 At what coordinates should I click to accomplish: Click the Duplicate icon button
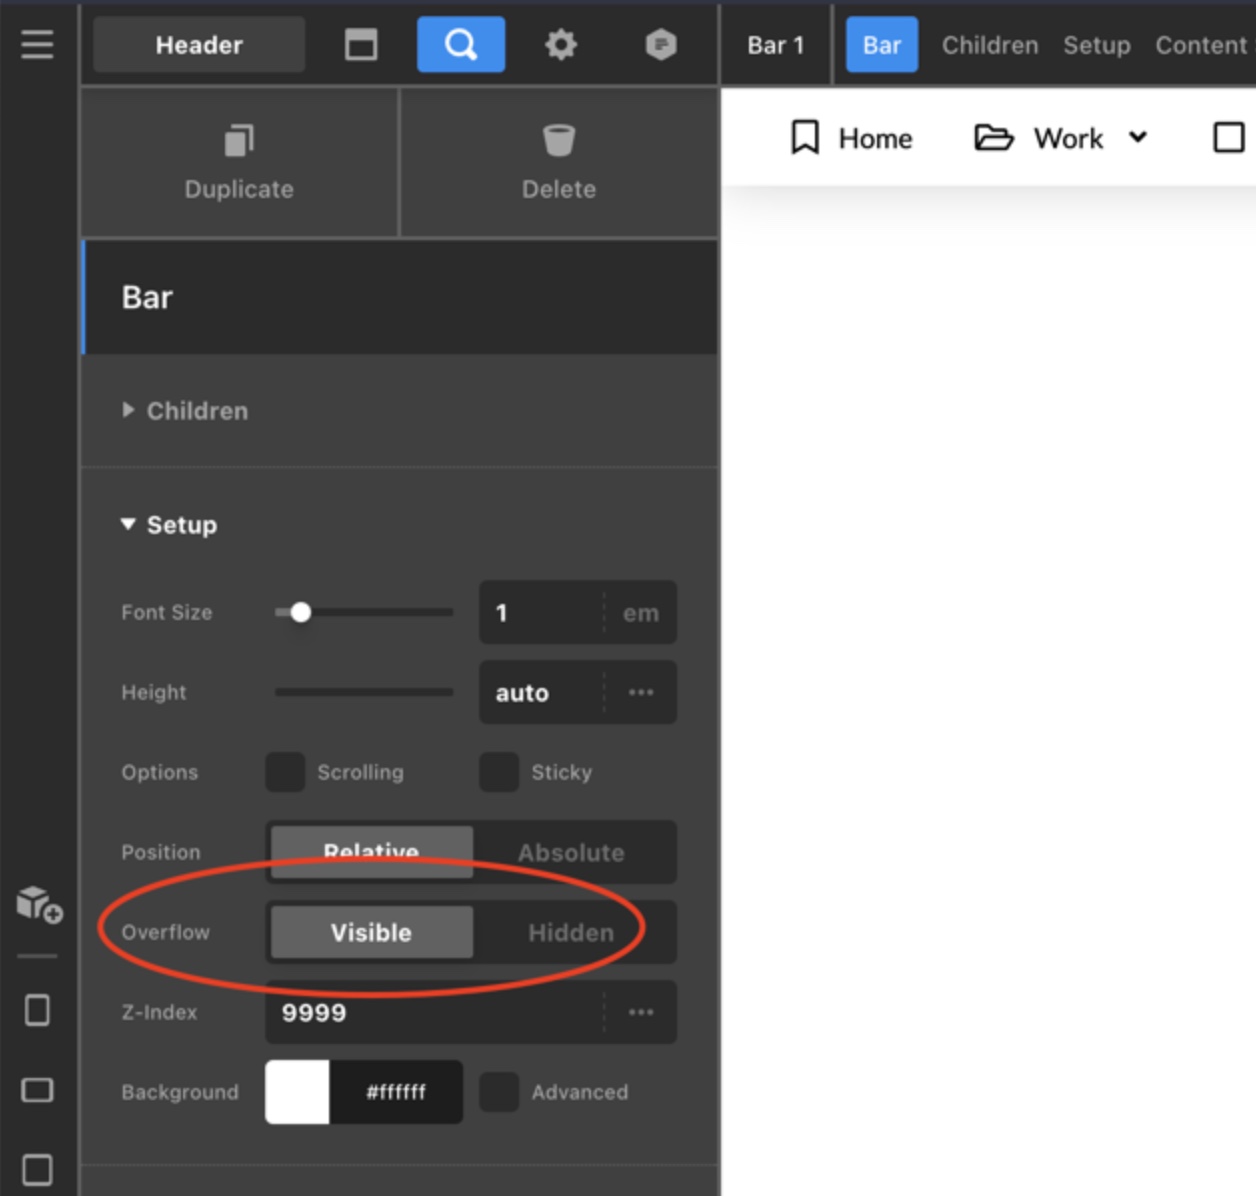239,161
